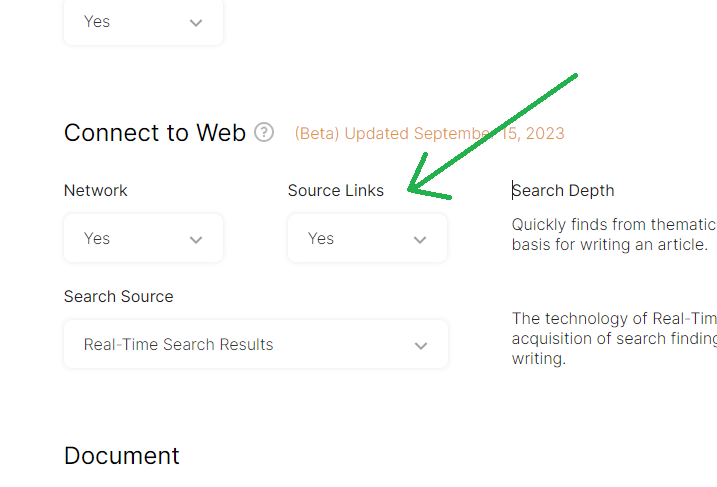Click the chevron arrow in the Network dropdown
The height and width of the screenshot is (487, 717).
click(196, 239)
